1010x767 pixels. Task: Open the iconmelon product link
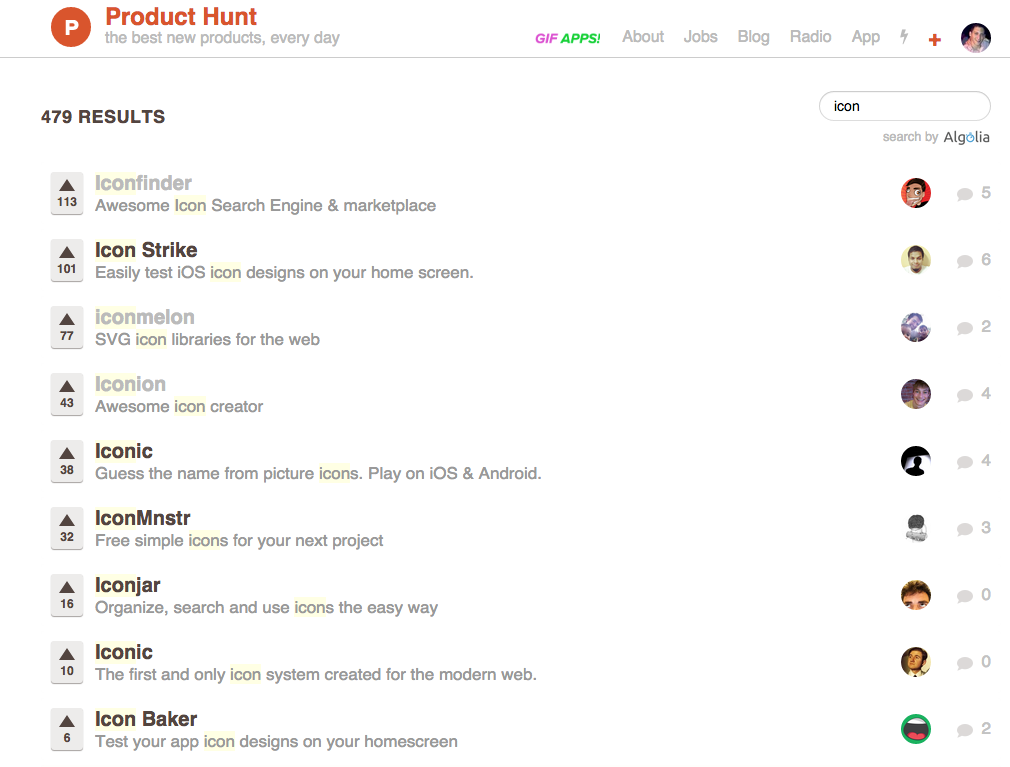(145, 317)
